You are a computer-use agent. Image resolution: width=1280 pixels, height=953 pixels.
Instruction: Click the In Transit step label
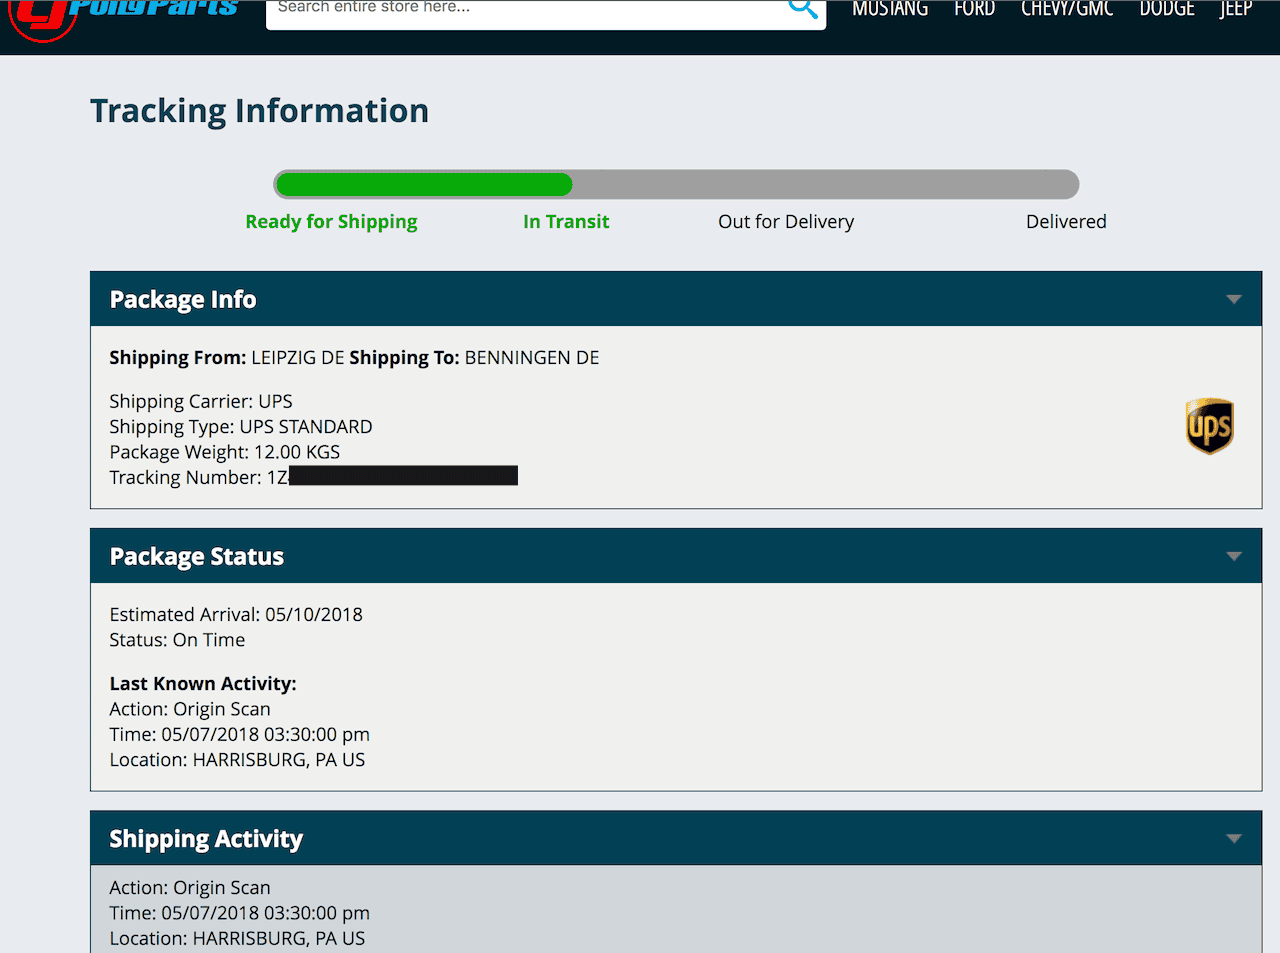pyautogui.click(x=566, y=222)
